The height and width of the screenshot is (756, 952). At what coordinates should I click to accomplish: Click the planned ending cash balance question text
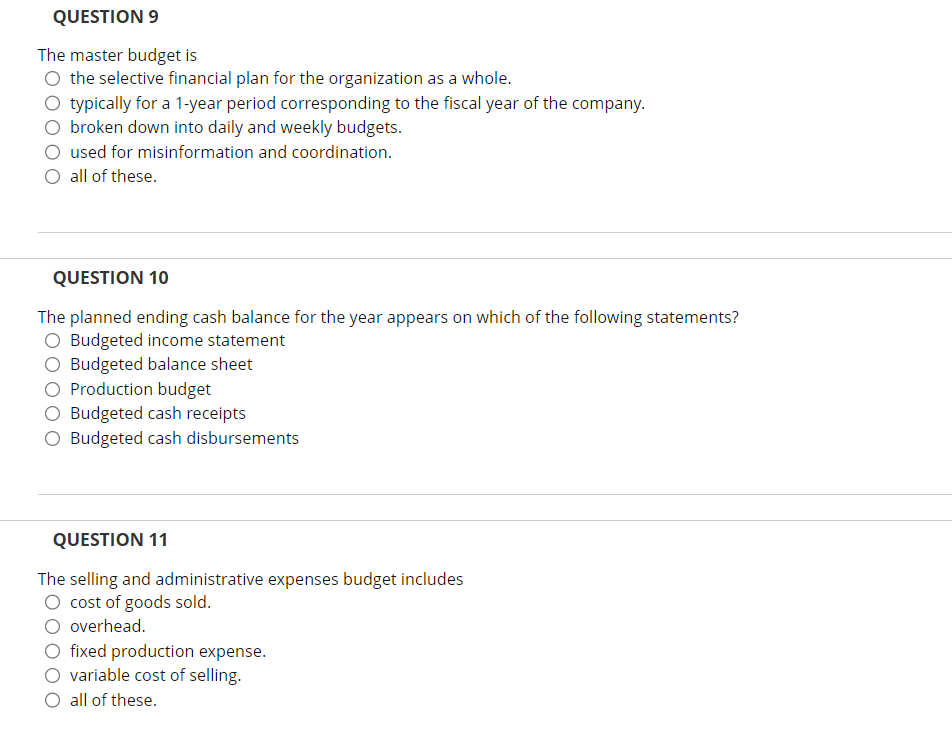point(388,317)
